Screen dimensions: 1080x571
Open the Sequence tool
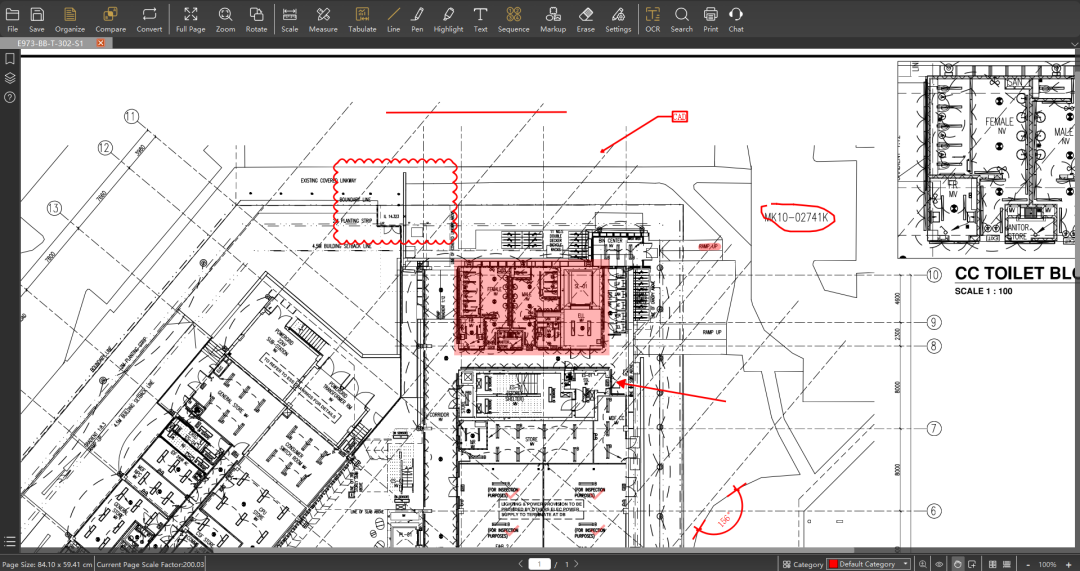(514, 19)
